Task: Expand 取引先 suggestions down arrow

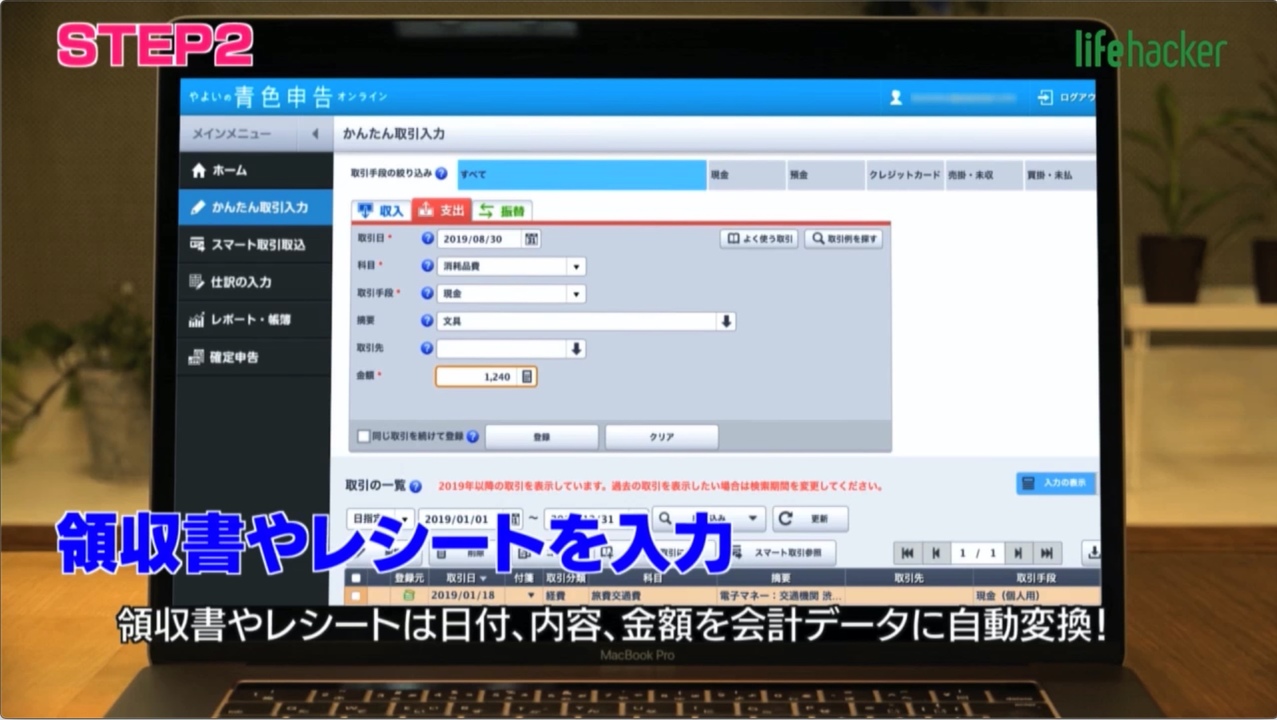Action: pyautogui.click(x=576, y=349)
